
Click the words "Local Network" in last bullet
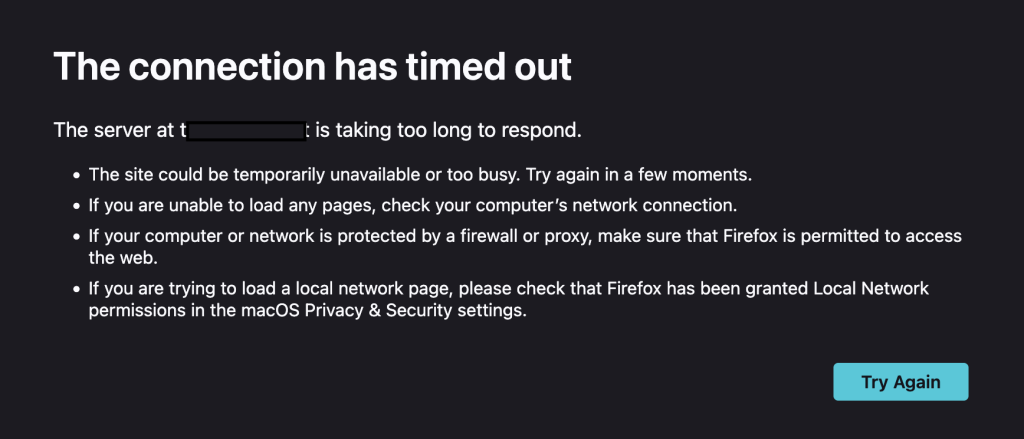click(x=880, y=289)
